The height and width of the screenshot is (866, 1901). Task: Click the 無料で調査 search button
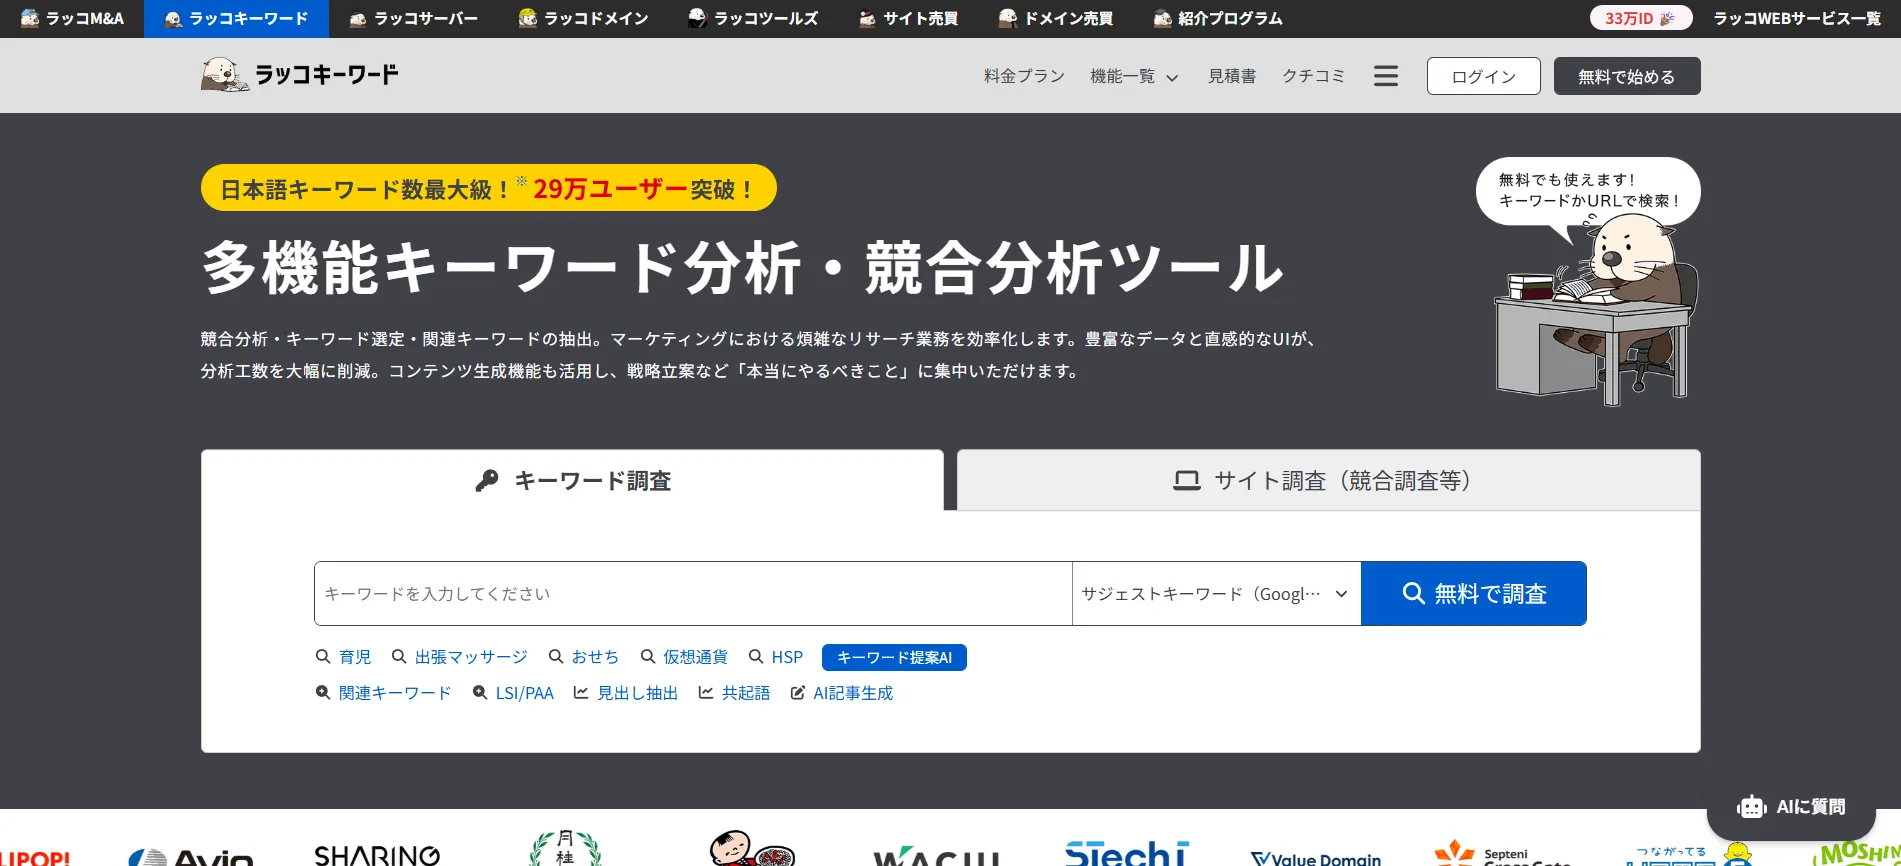1474,593
